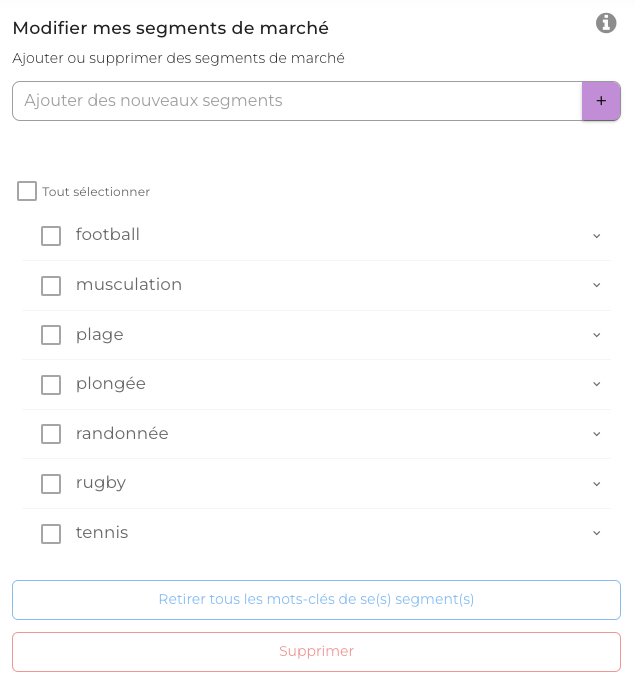Screen dimensions: 635x700
Task: Check the Tout sélectionner checkbox
Action: (x=27, y=191)
